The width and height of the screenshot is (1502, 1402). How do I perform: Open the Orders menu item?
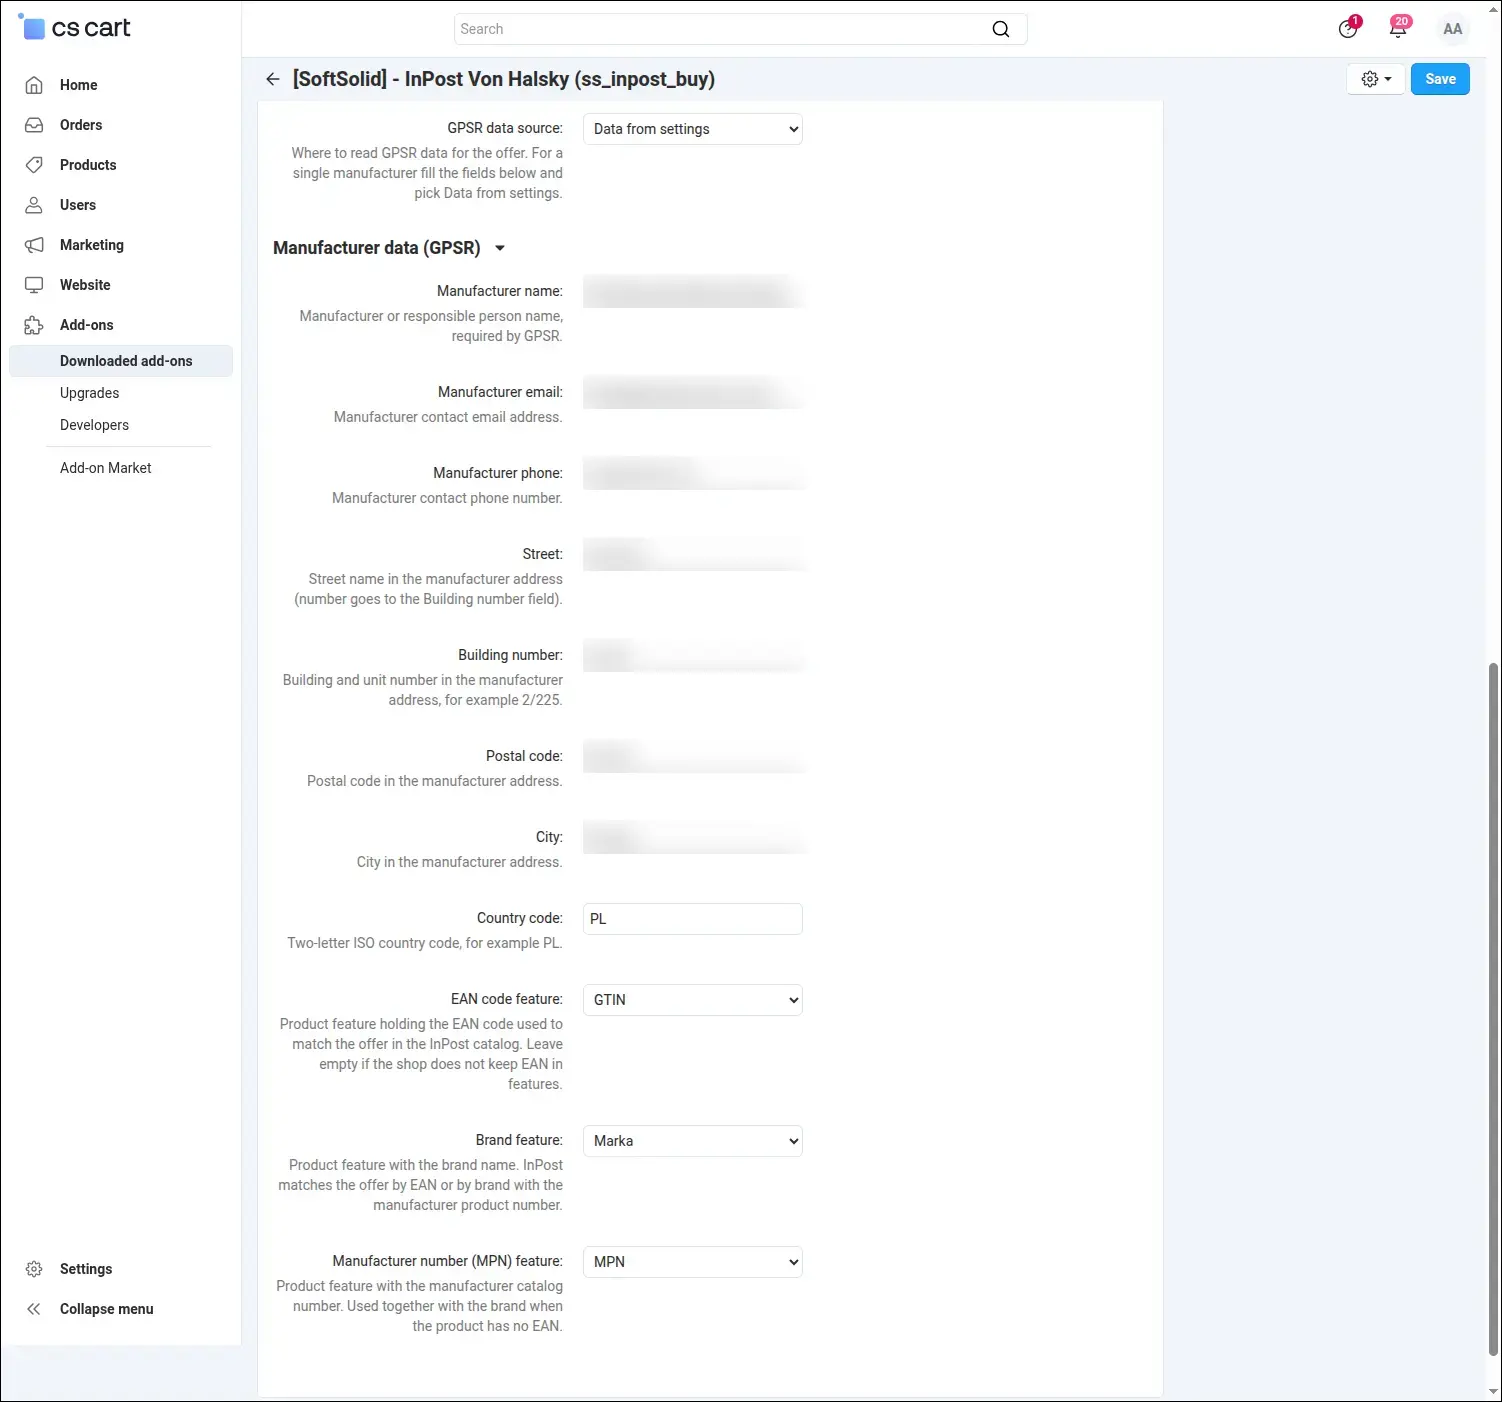coord(81,125)
